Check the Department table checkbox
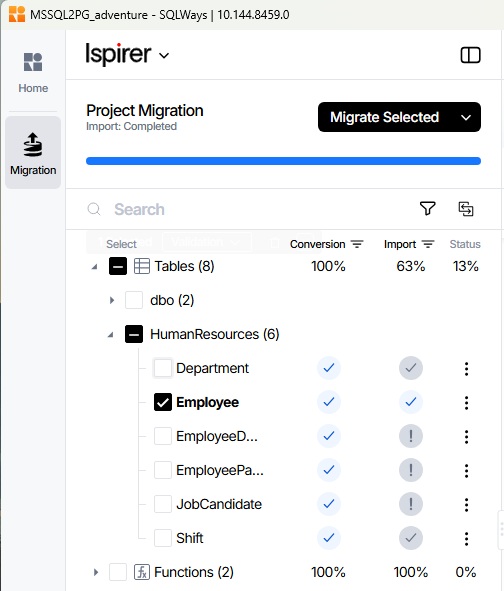504x591 pixels. [x=163, y=368]
